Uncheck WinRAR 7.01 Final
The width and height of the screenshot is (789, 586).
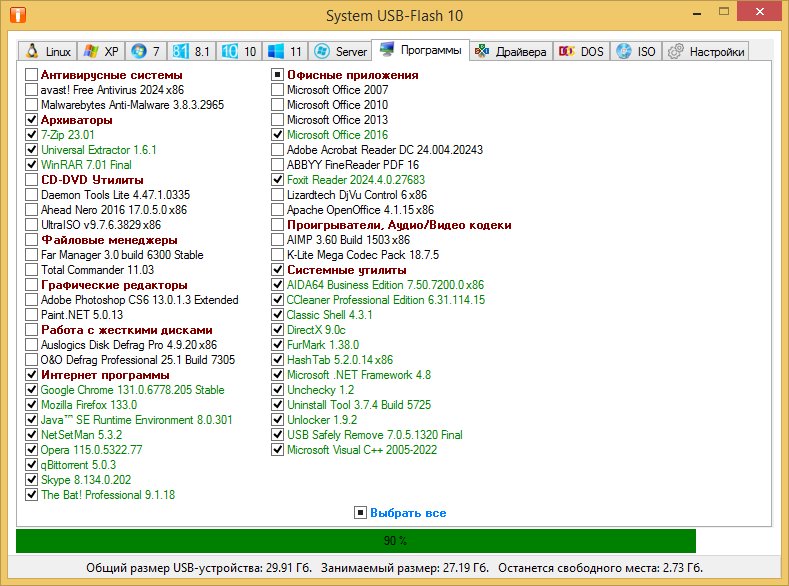(x=32, y=165)
